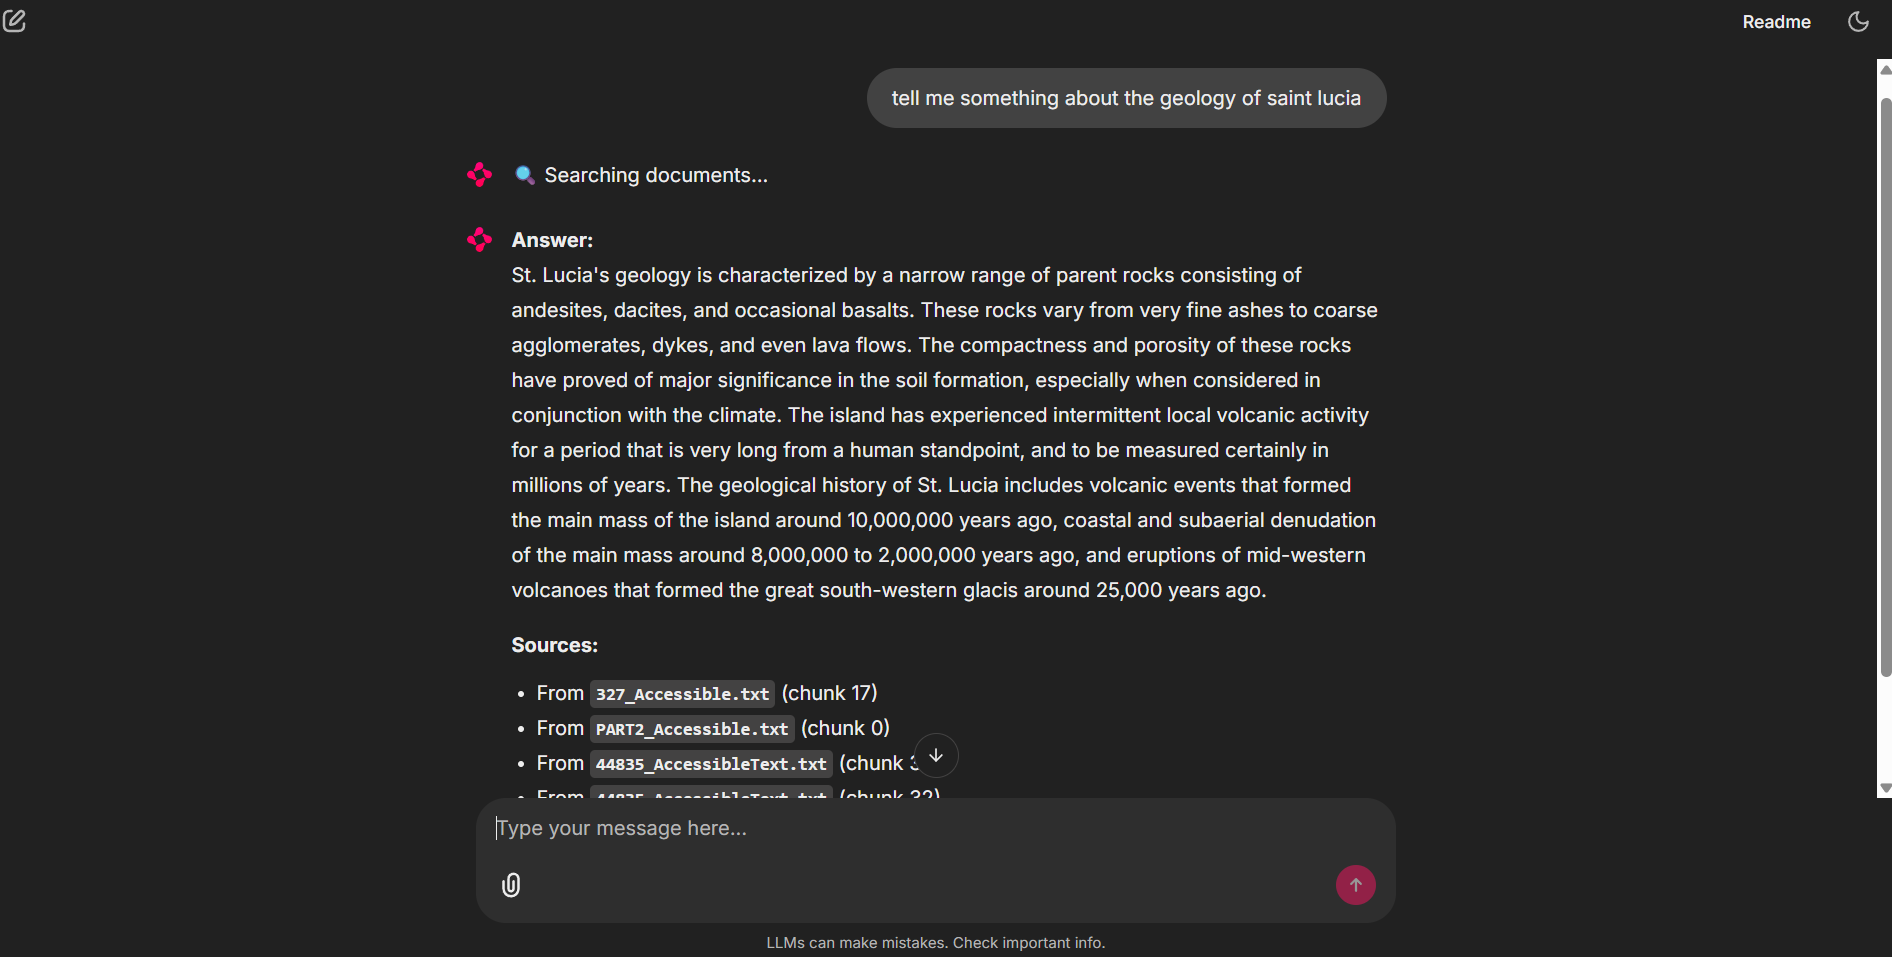Click the scrollbar up arrow

[x=1885, y=69]
